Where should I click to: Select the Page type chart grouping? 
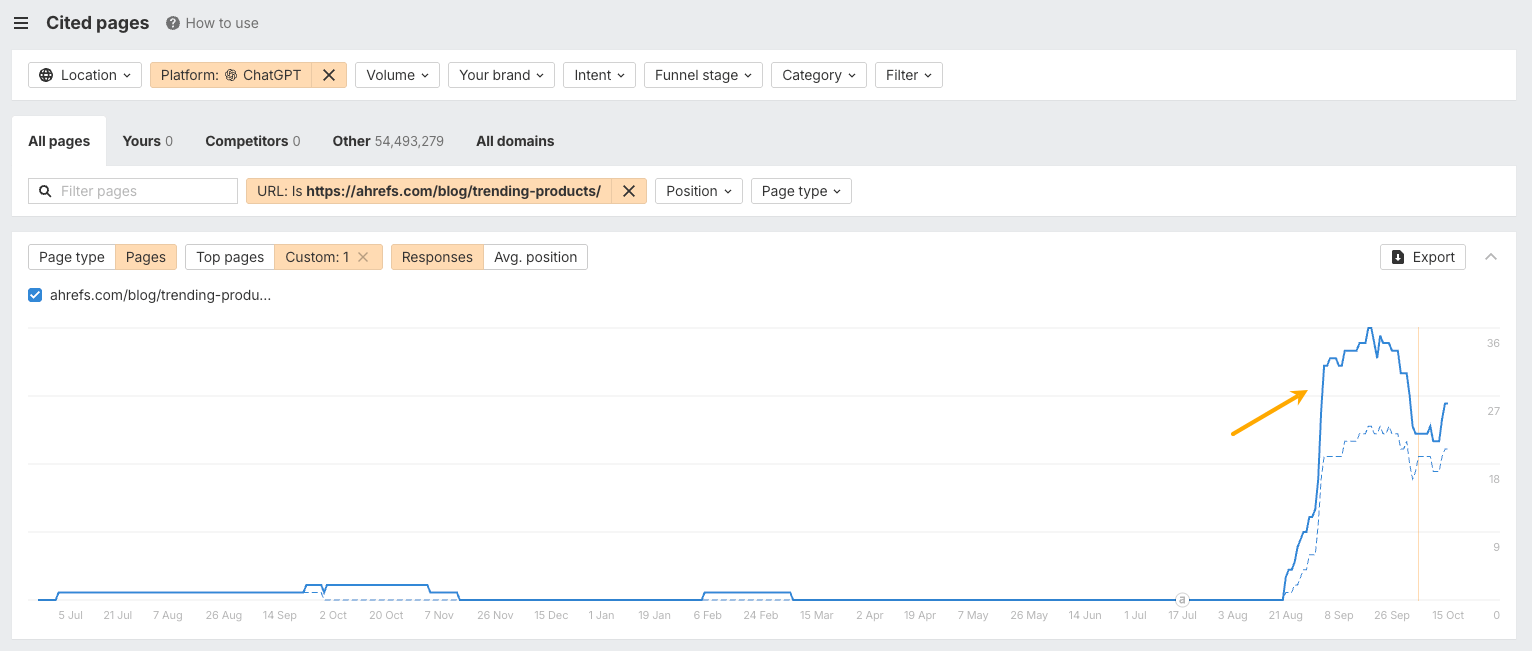point(72,257)
